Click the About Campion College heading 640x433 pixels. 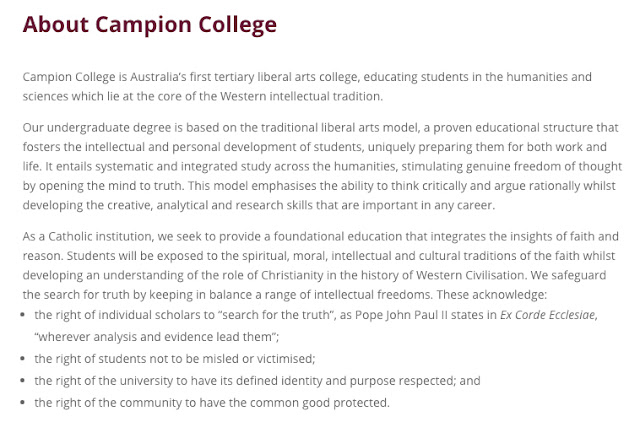pos(150,24)
